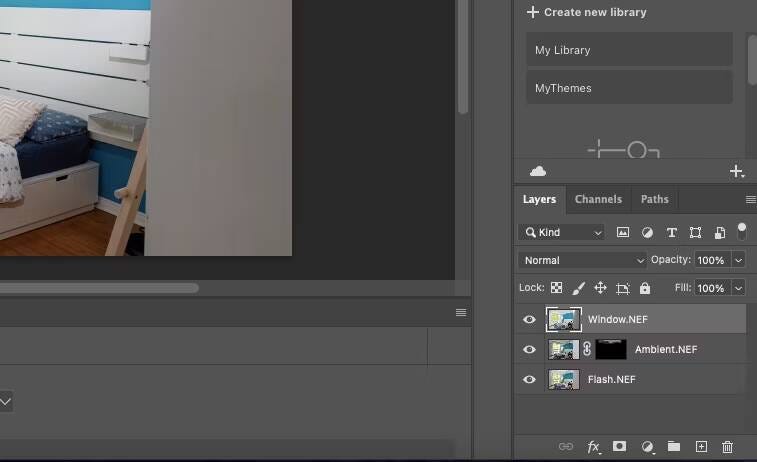Select the Ambient.NEF layer mask thumbnail
The height and width of the screenshot is (462, 757).
pos(610,350)
